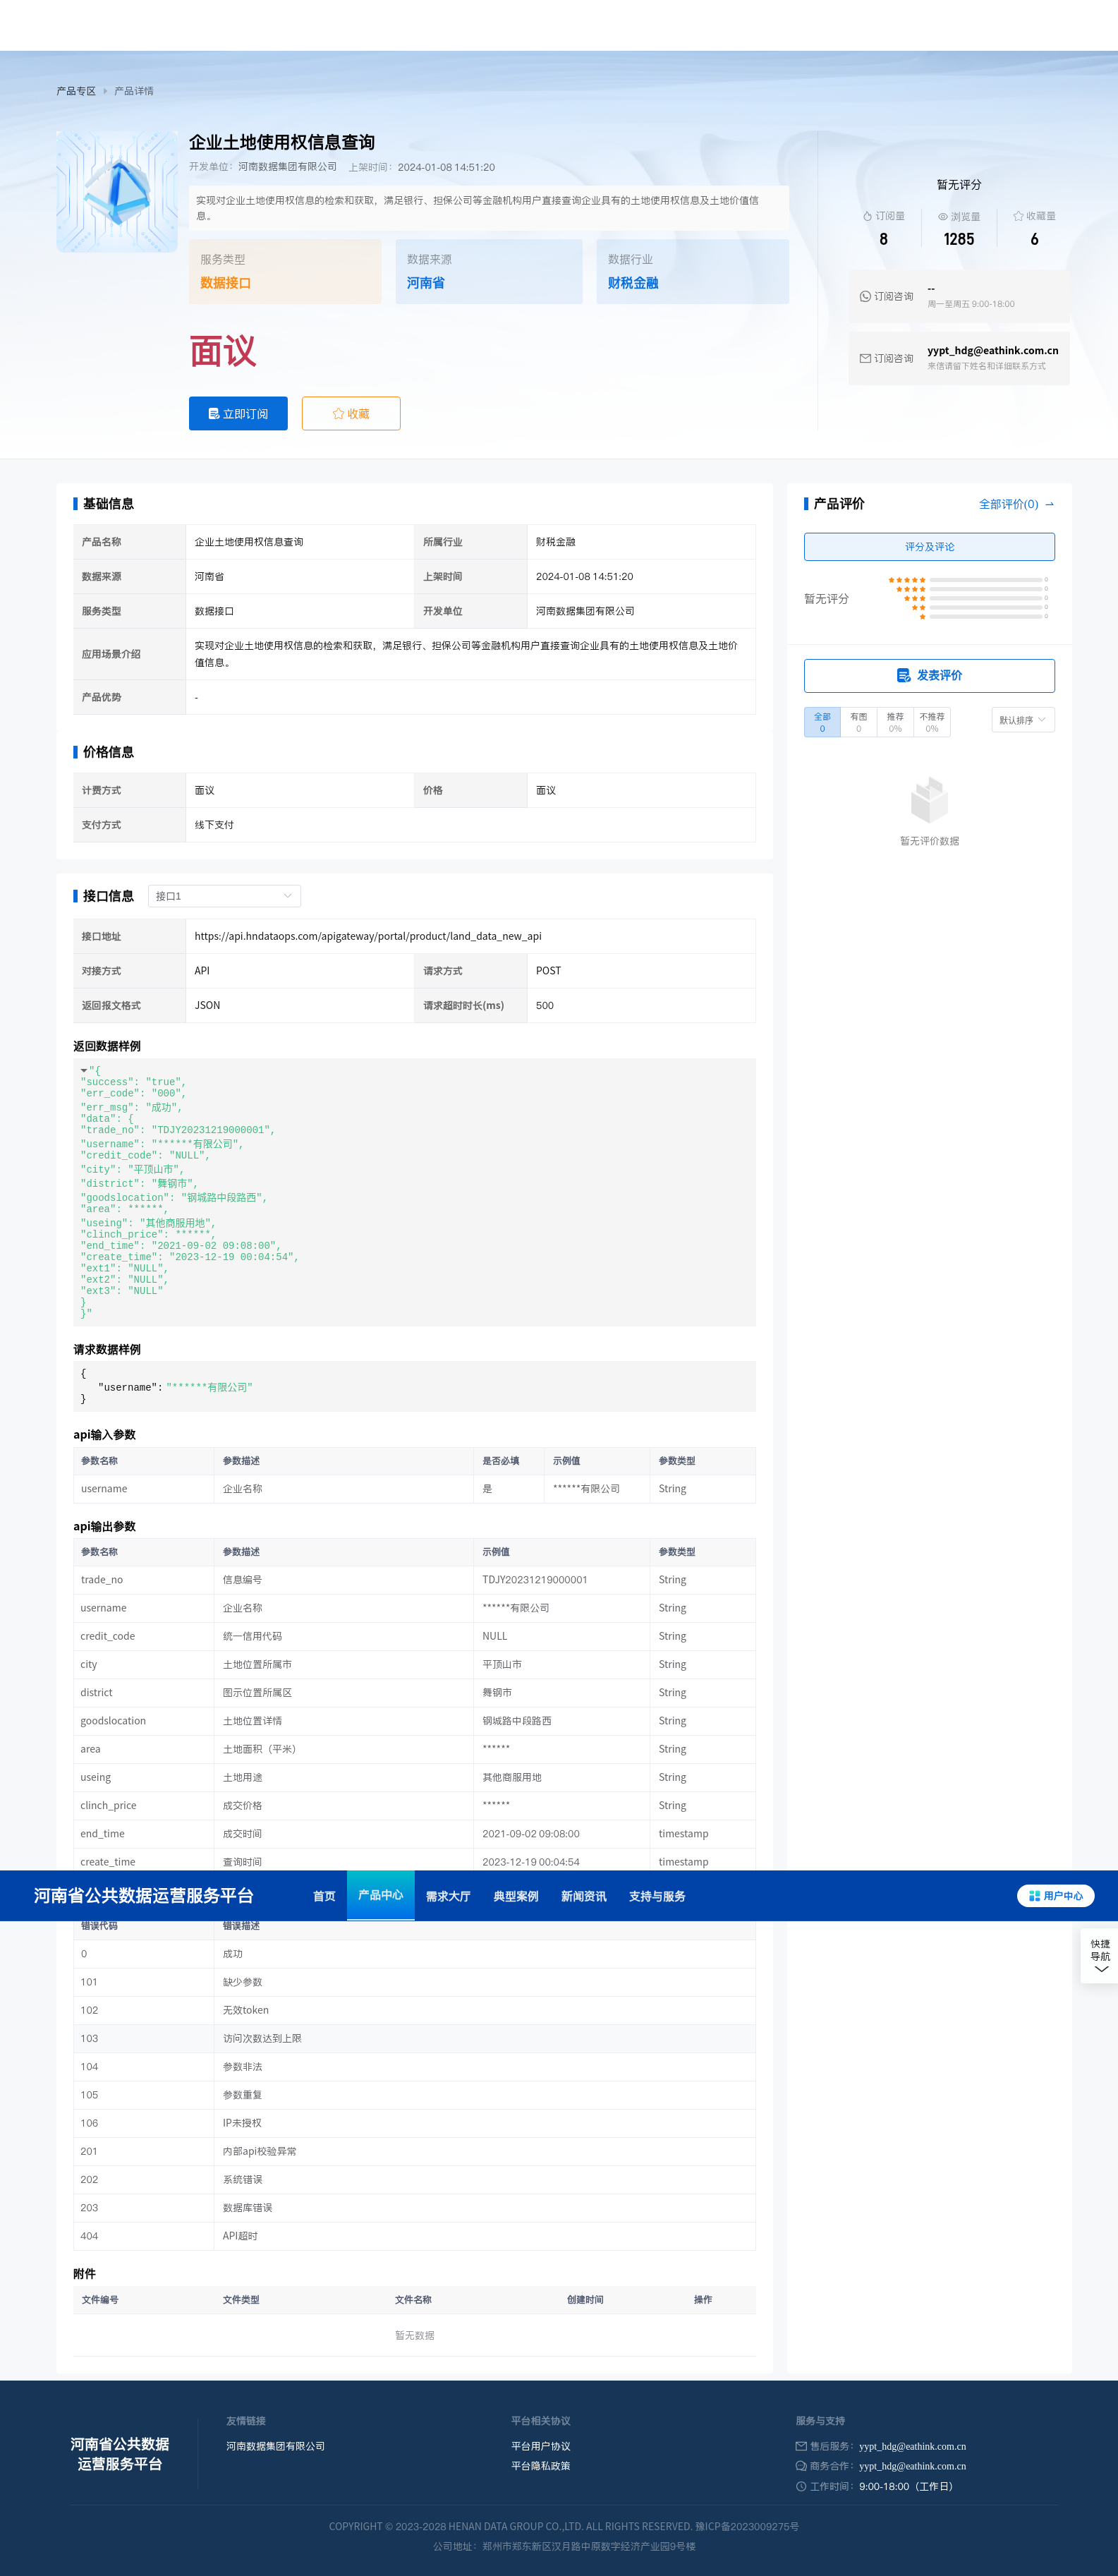Click 河南省公共数据运营服务平台 site title
The height and width of the screenshot is (2576, 1118).
click(143, 1896)
